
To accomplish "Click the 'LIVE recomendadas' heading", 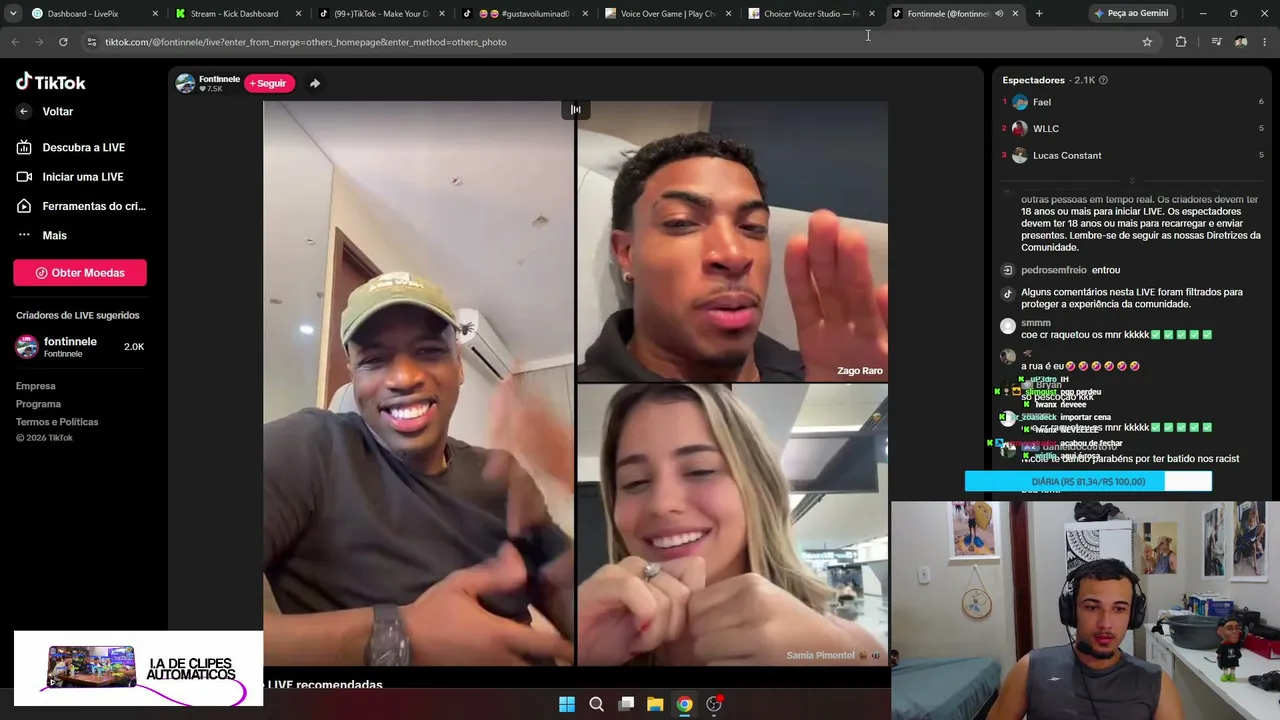I will [325, 685].
